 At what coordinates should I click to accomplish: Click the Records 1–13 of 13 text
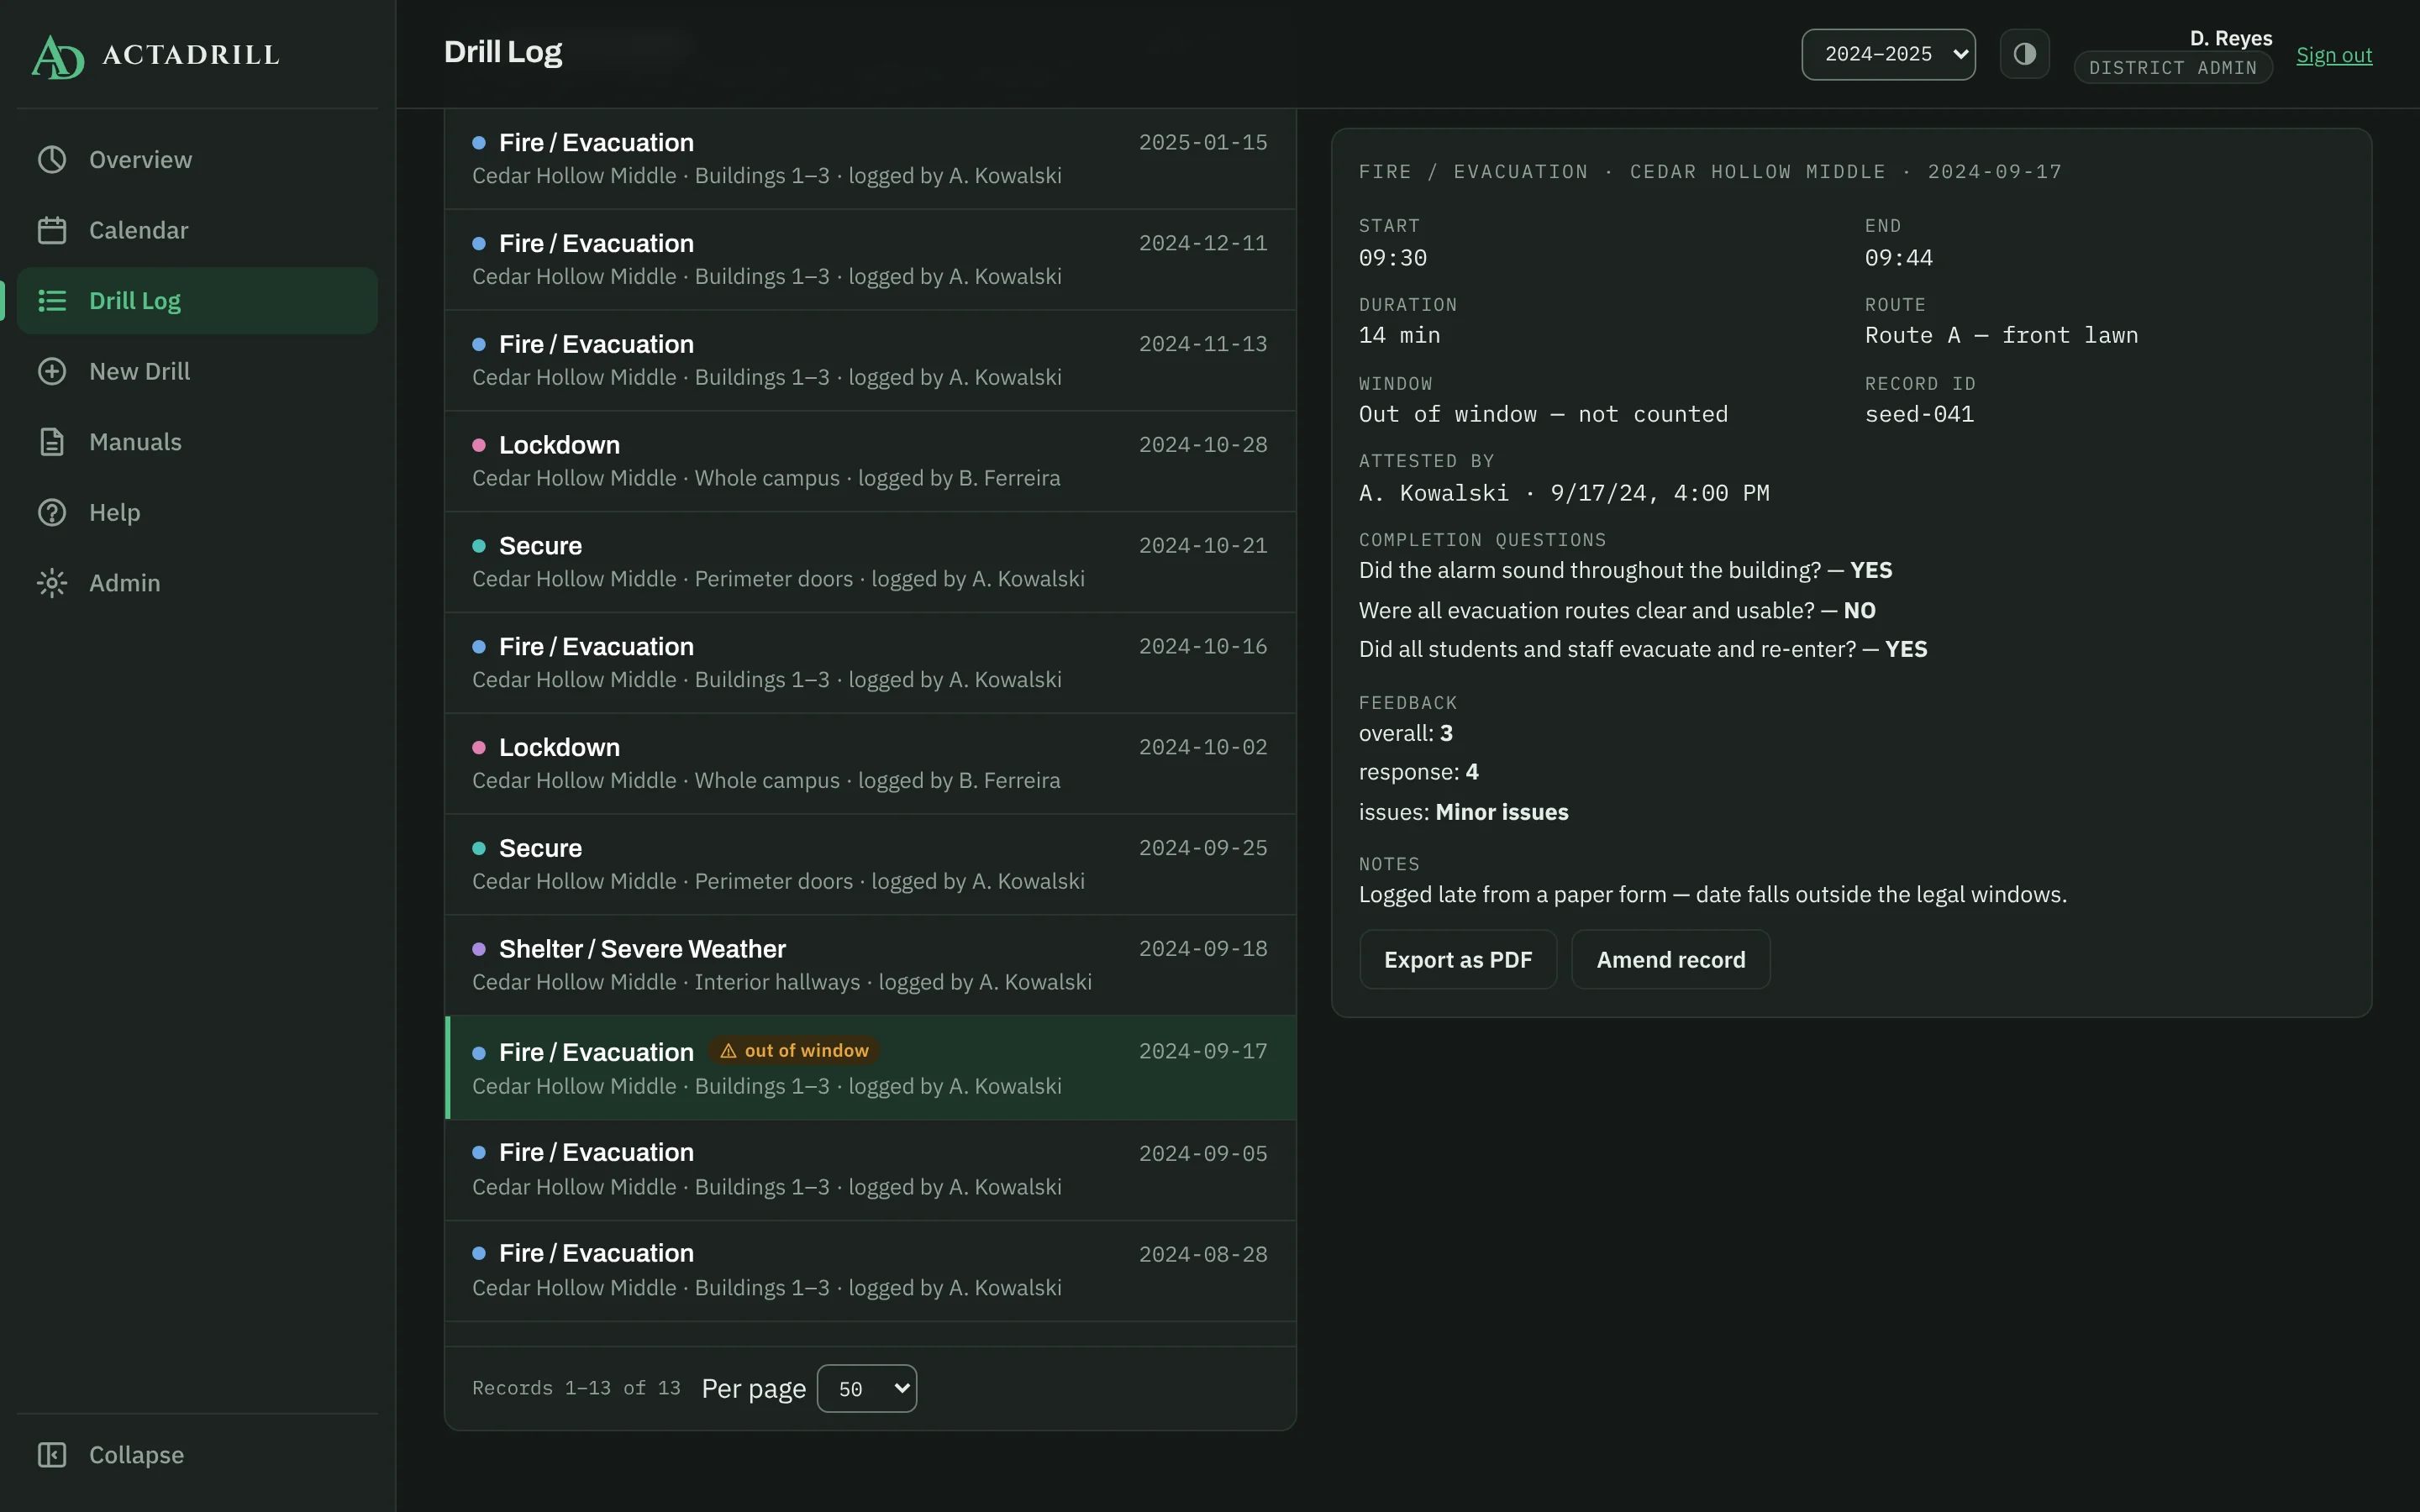coord(576,1388)
